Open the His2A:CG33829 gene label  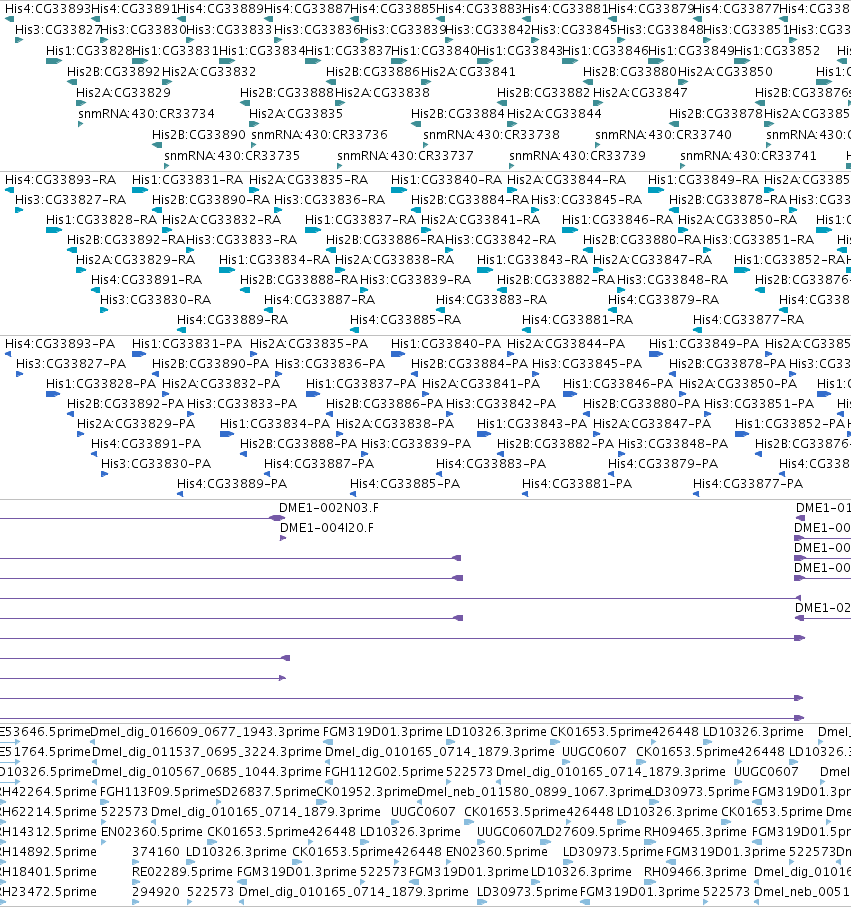pos(123,93)
